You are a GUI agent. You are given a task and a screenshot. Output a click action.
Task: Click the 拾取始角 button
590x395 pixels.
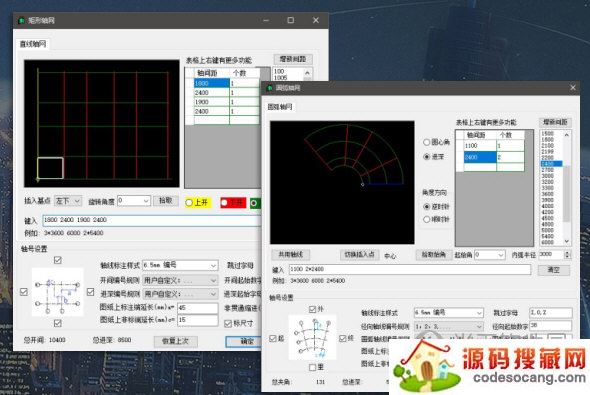click(434, 255)
